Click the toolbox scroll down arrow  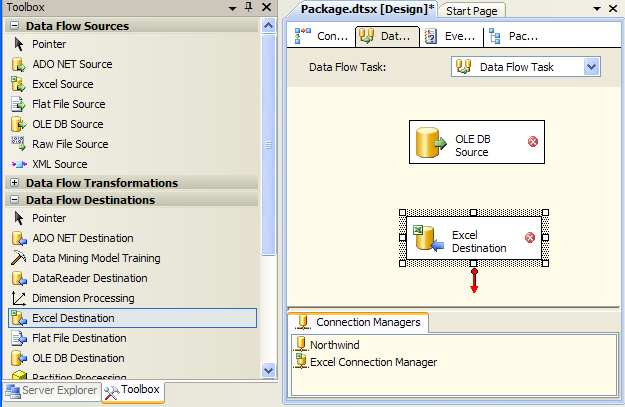click(269, 370)
